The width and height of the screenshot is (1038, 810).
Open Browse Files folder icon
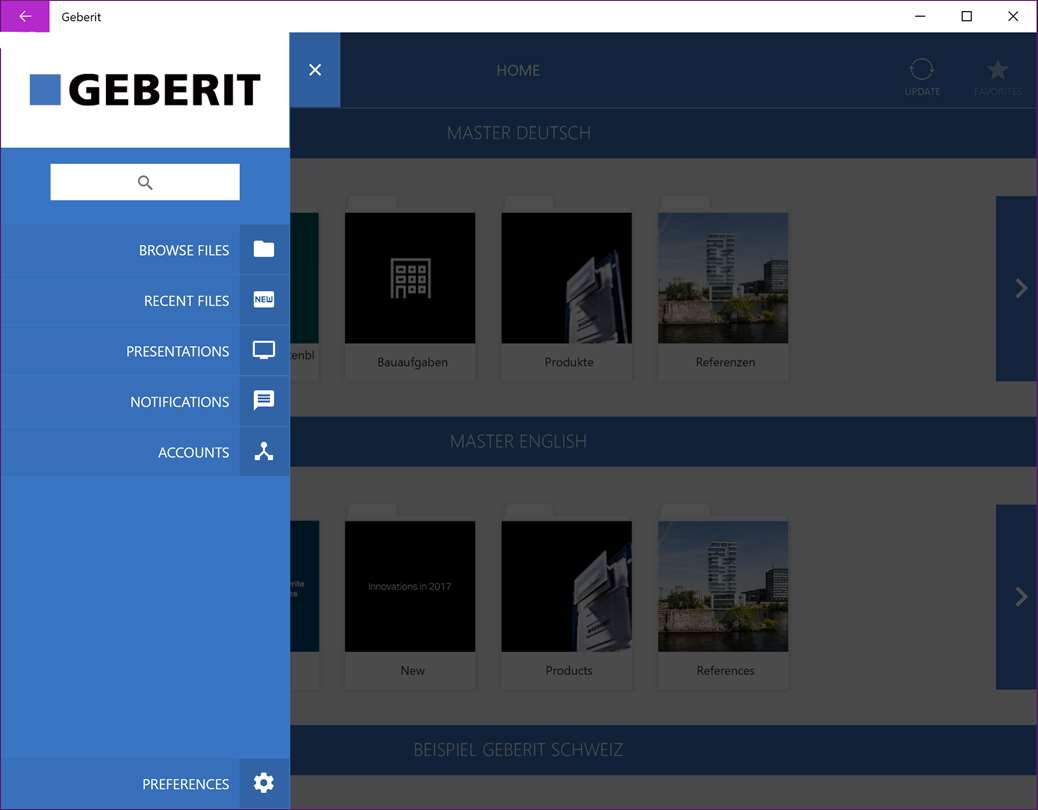click(264, 249)
